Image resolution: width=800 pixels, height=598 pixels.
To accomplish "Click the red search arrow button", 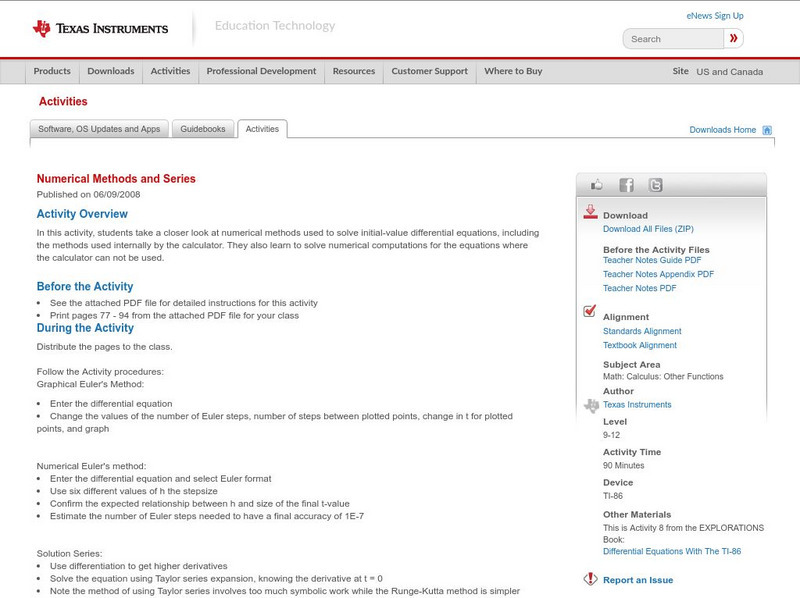I will pos(732,37).
